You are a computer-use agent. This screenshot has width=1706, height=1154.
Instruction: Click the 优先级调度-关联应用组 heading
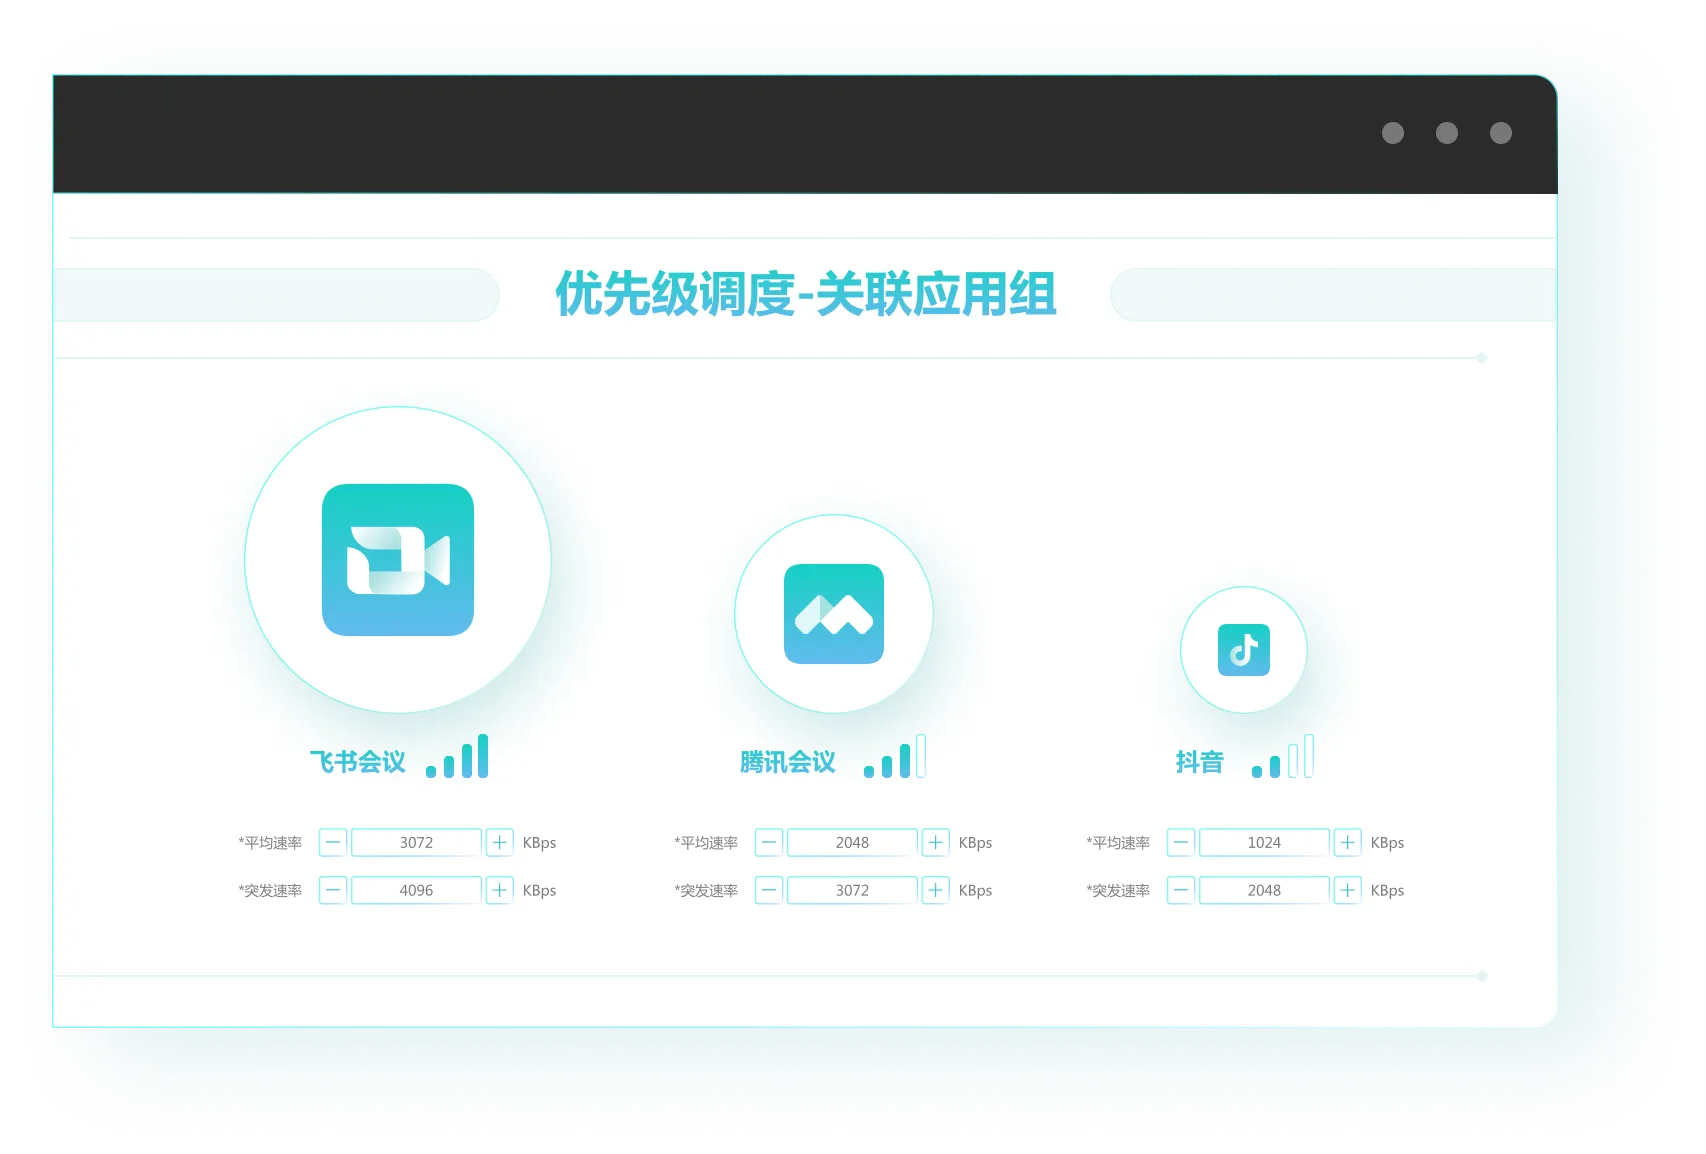tap(806, 294)
